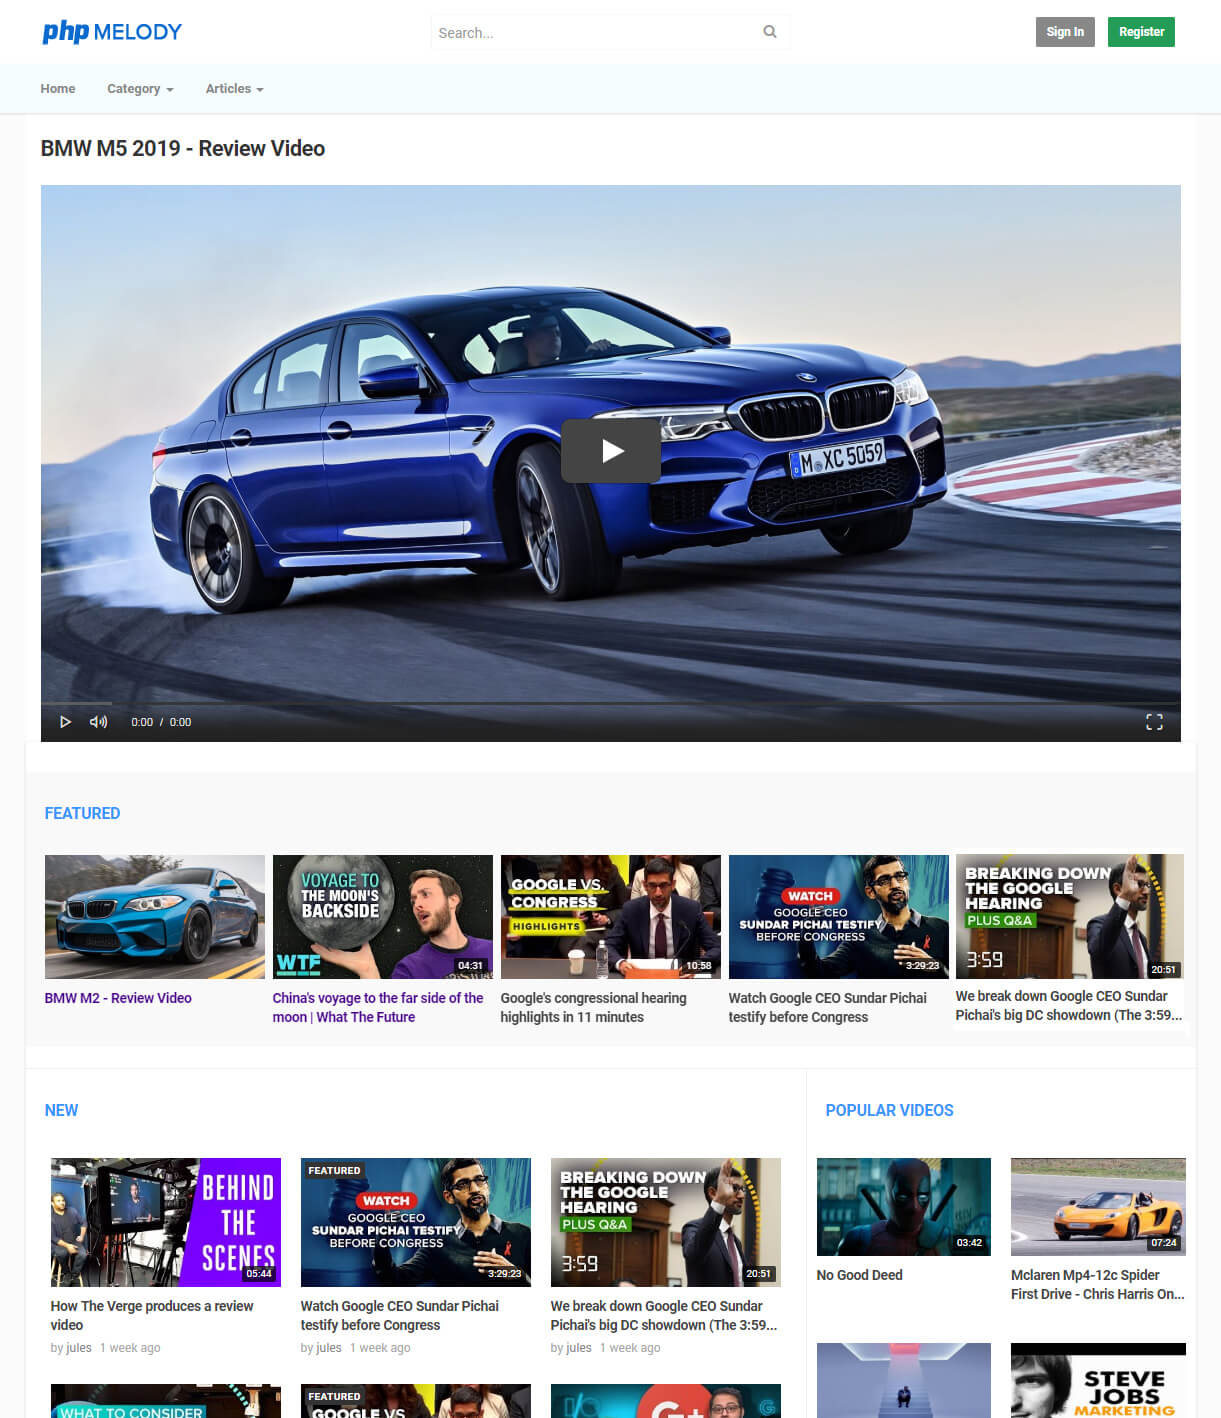The height and width of the screenshot is (1418, 1221).
Task: Open the Mclaren Mp4-12c Spider thumbnail
Action: click(x=1098, y=1206)
